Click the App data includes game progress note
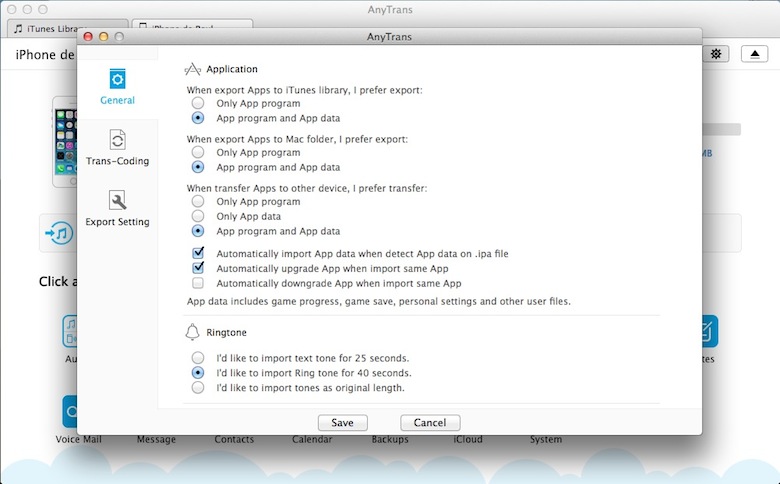Image resolution: width=780 pixels, height=484 pixels. [x=379, y=301]
